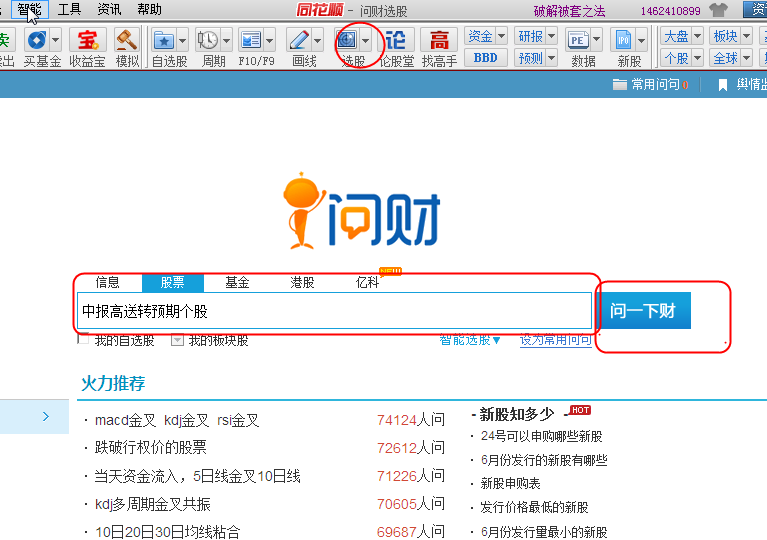The height and width of the screenshot is (540, 767).
Task: Click the 选股 stock picker icon
Action: coord(347,40)
